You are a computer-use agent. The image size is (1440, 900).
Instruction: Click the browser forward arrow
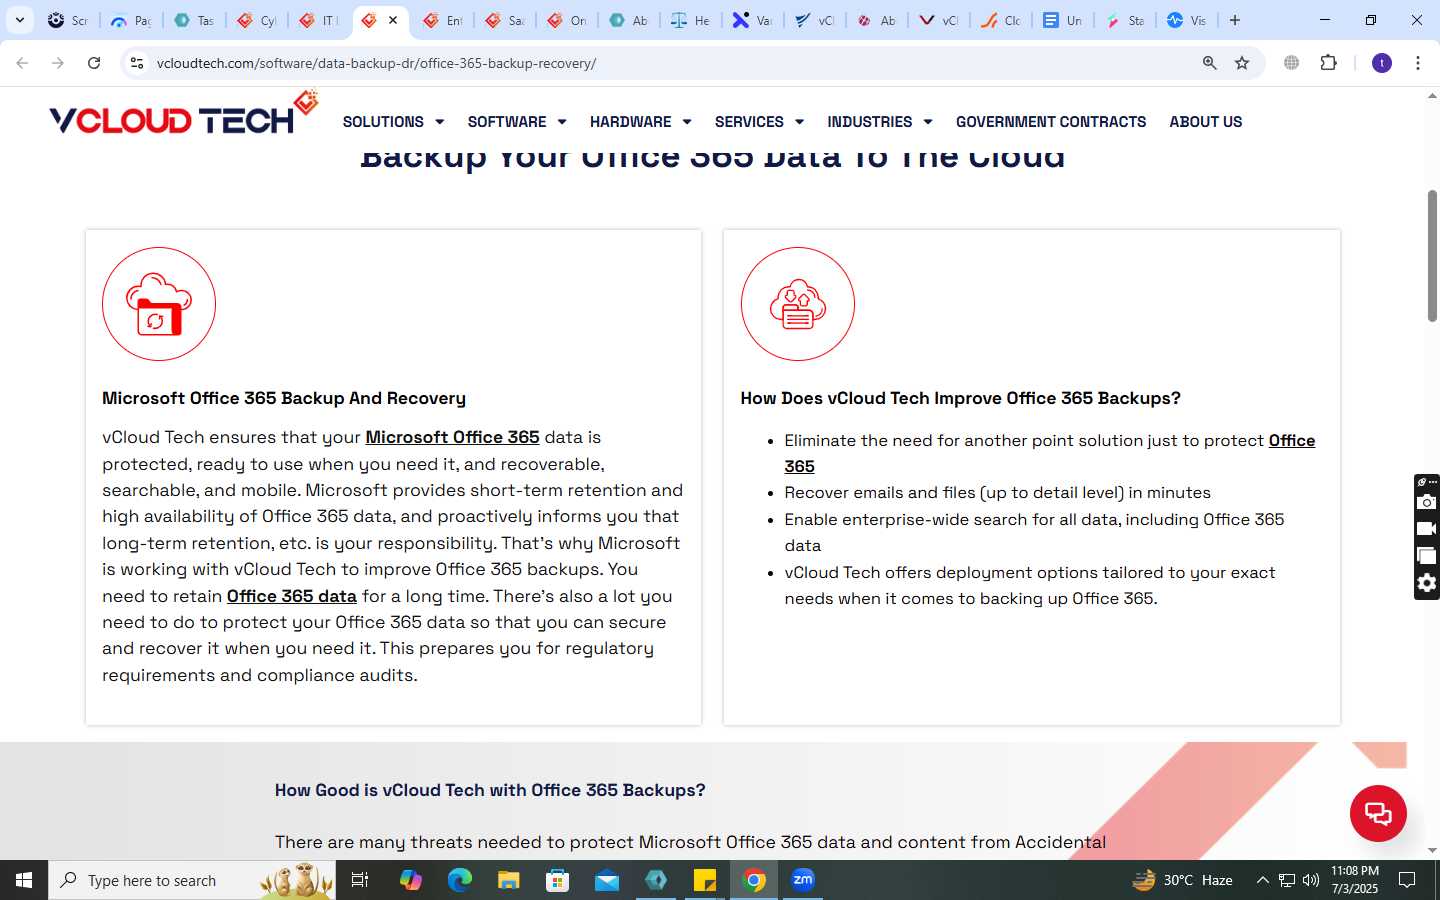pos(58,63)
